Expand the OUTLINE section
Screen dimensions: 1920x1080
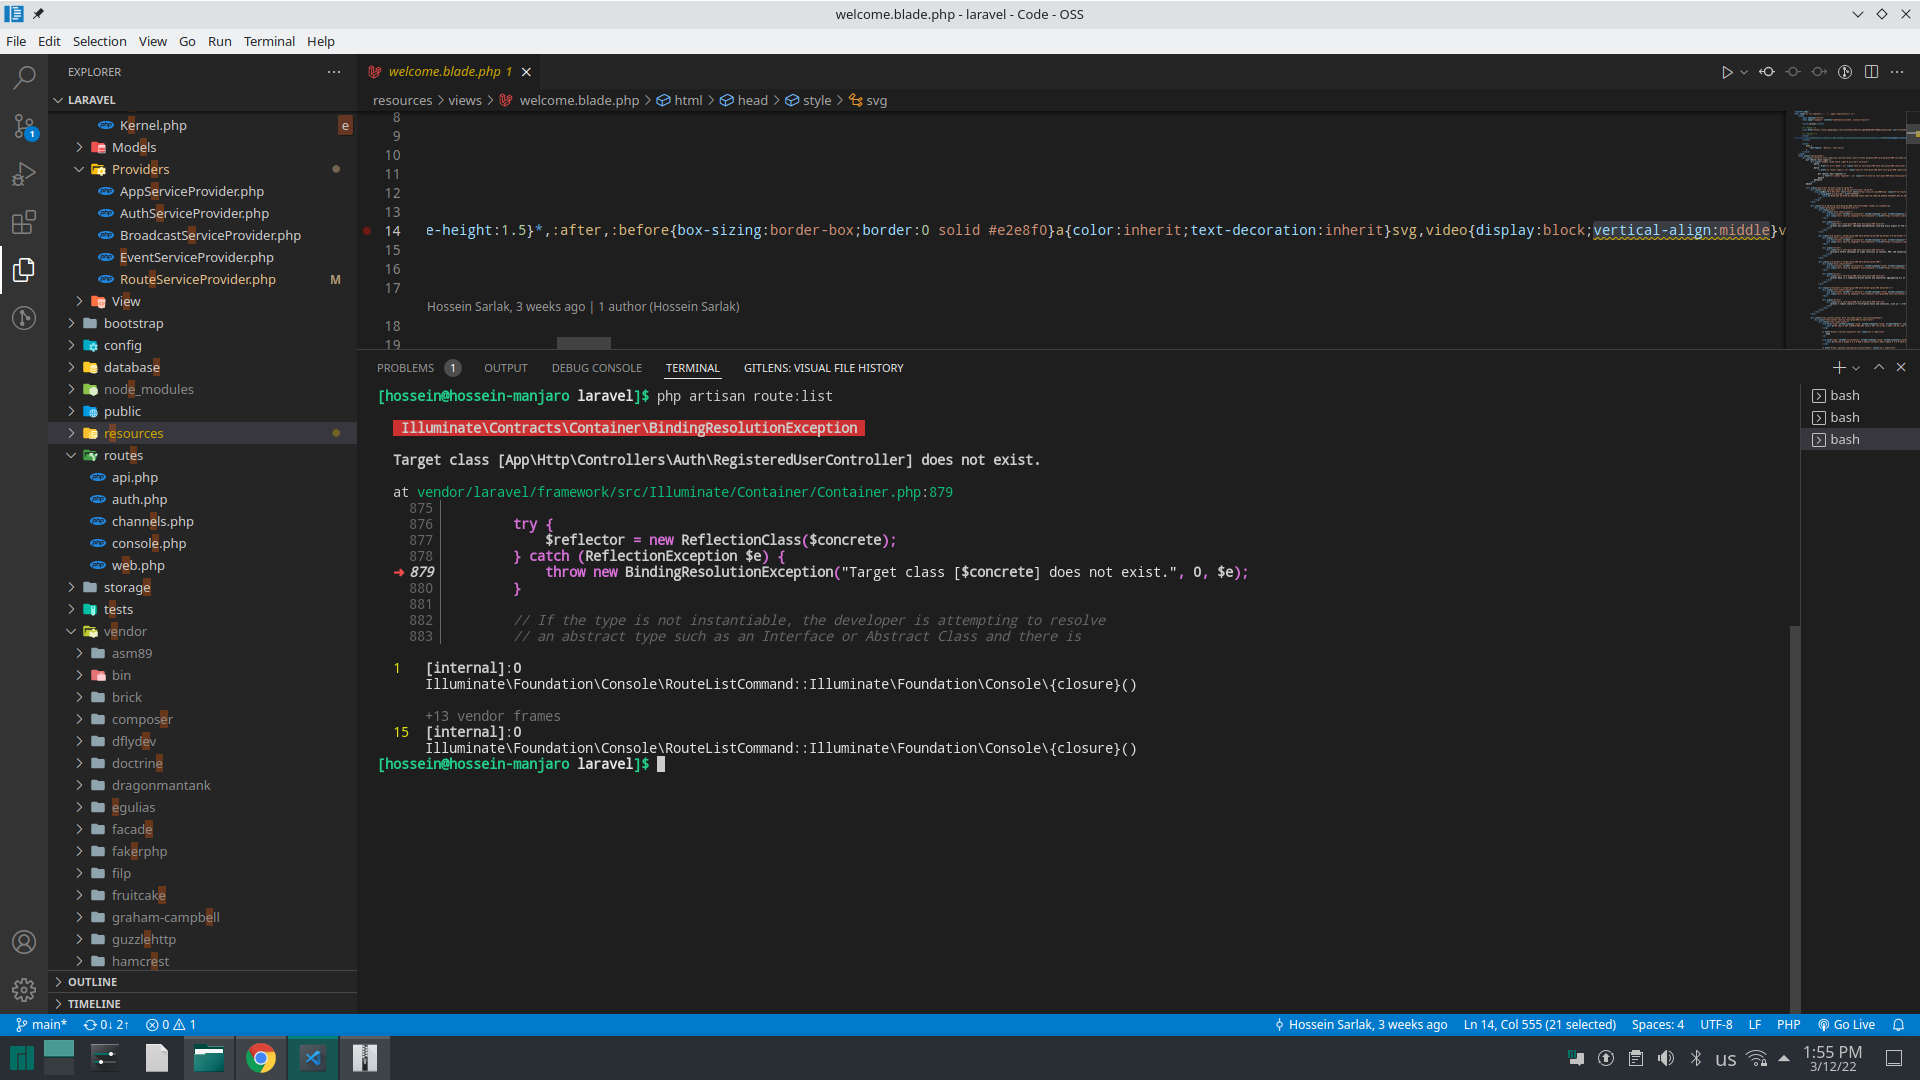pos(92,982)
